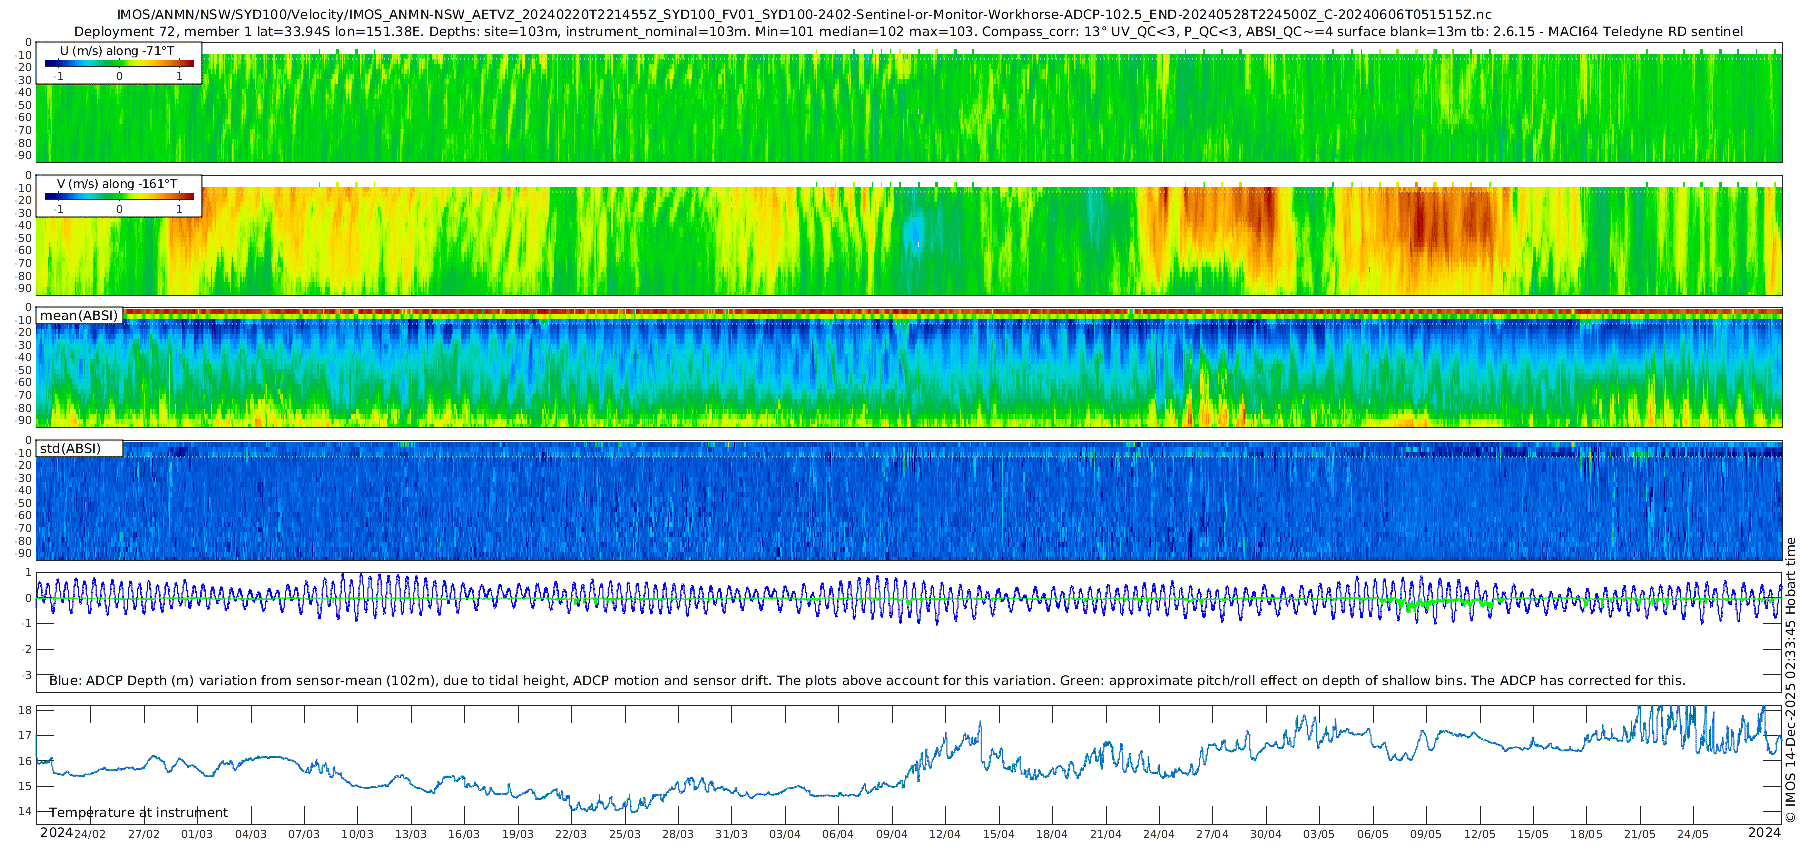Click the blue ADCP Depth description text
This screenshot has width=1800, height=850.
pyautogui.click(x=867, y=681)
